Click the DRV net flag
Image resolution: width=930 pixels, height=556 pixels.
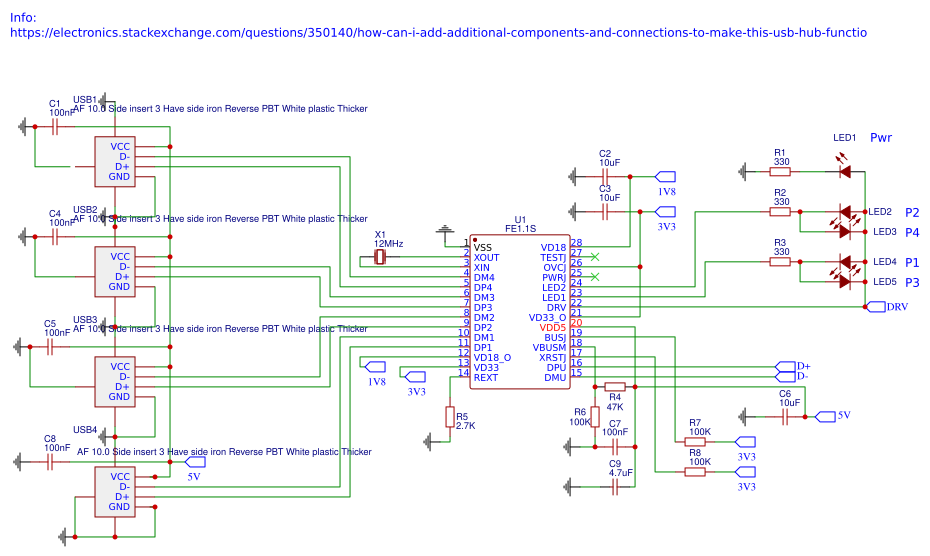click(x=876, y=307)
